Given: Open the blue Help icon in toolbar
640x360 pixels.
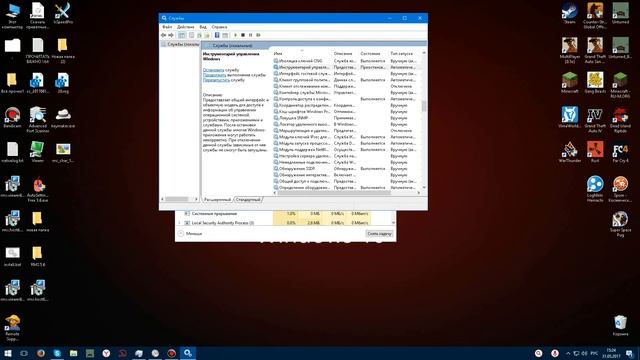Looking at the screenshot, I should coord(217,35).
